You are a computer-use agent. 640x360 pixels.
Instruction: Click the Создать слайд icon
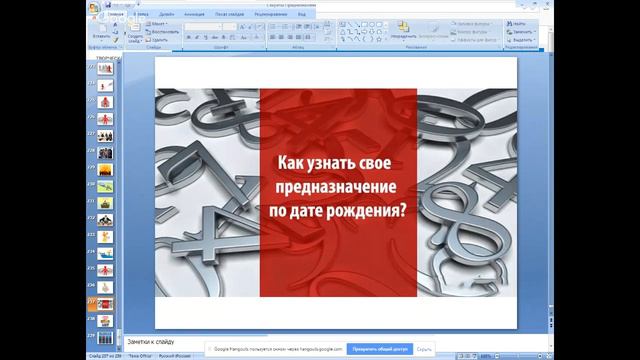(x=135, y=32)
